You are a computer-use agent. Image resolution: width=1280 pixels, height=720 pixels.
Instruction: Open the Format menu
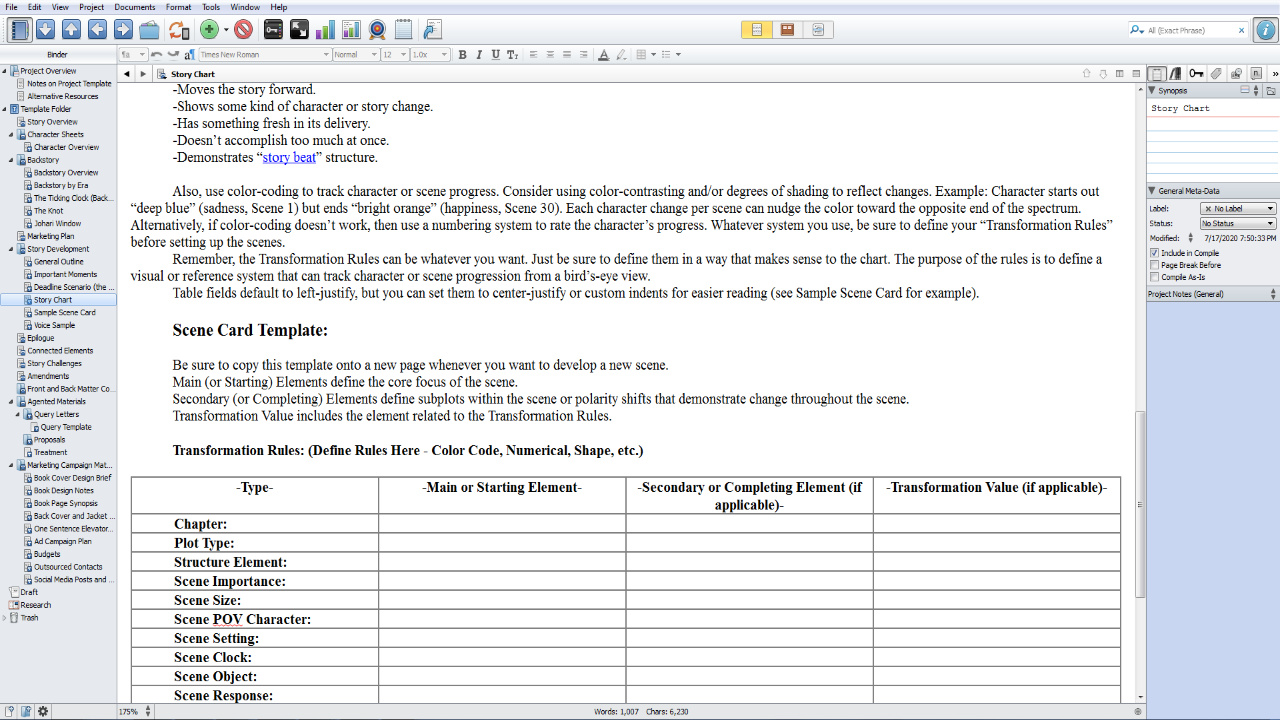tap(178, 7)
